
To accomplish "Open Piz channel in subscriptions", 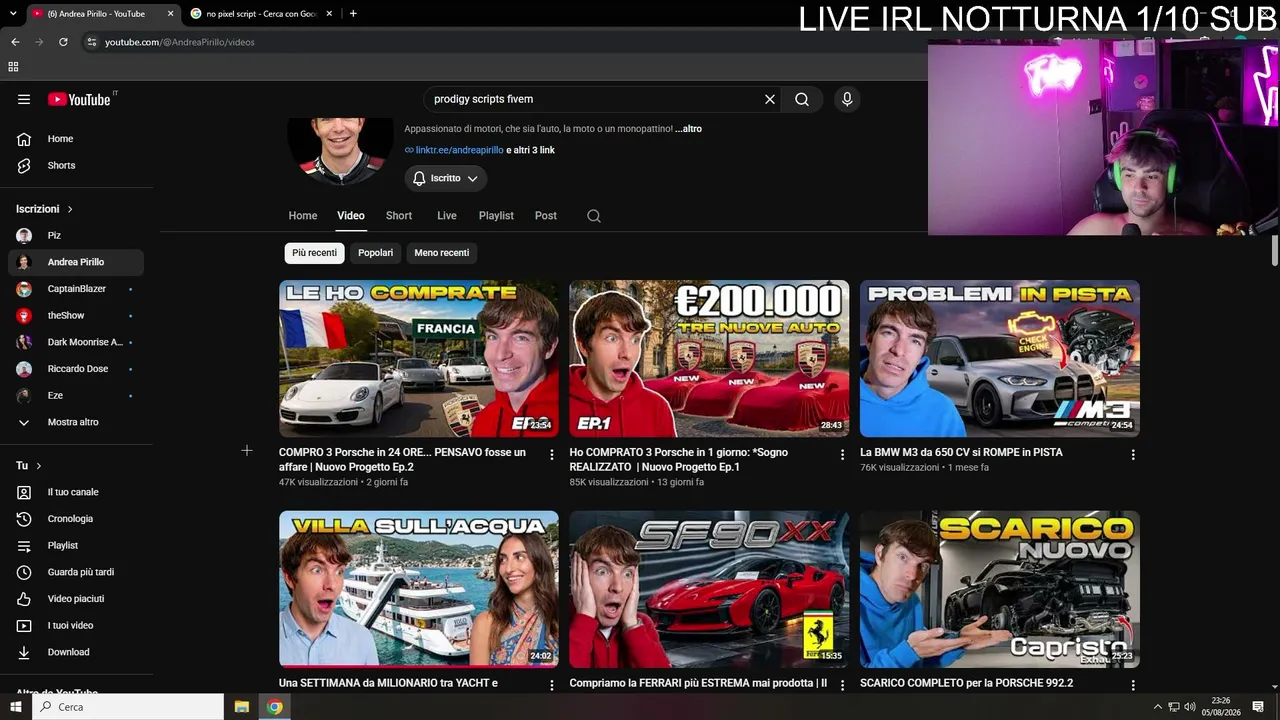I will (76, 236).
